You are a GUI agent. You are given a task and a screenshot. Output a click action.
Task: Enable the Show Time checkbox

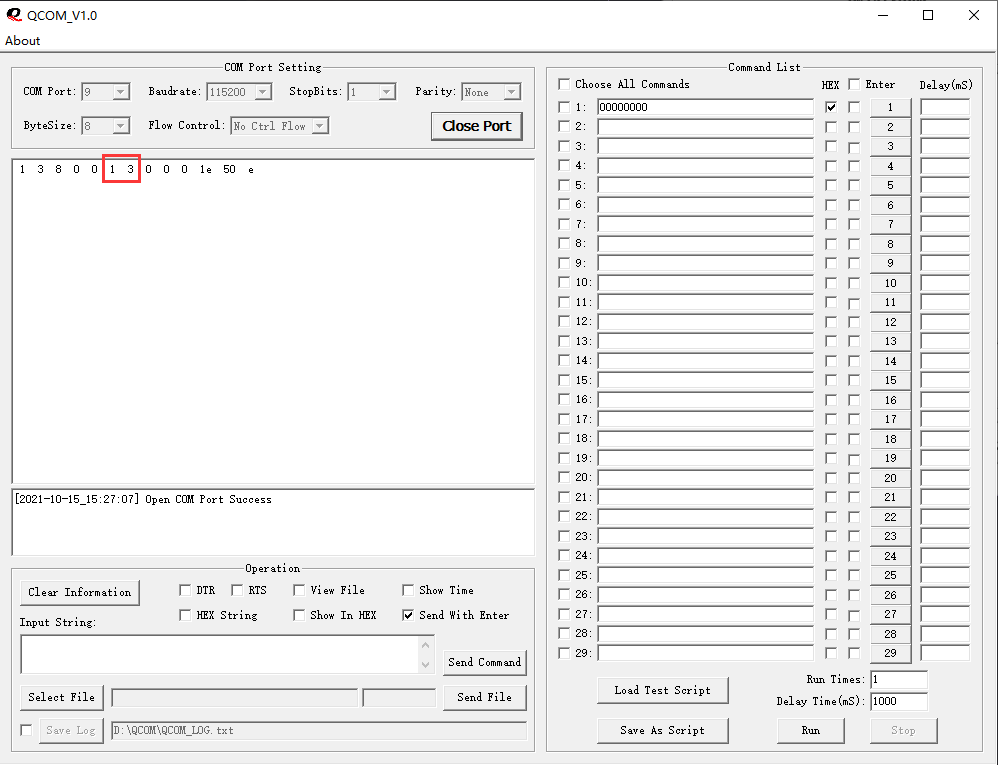(408, 590)
